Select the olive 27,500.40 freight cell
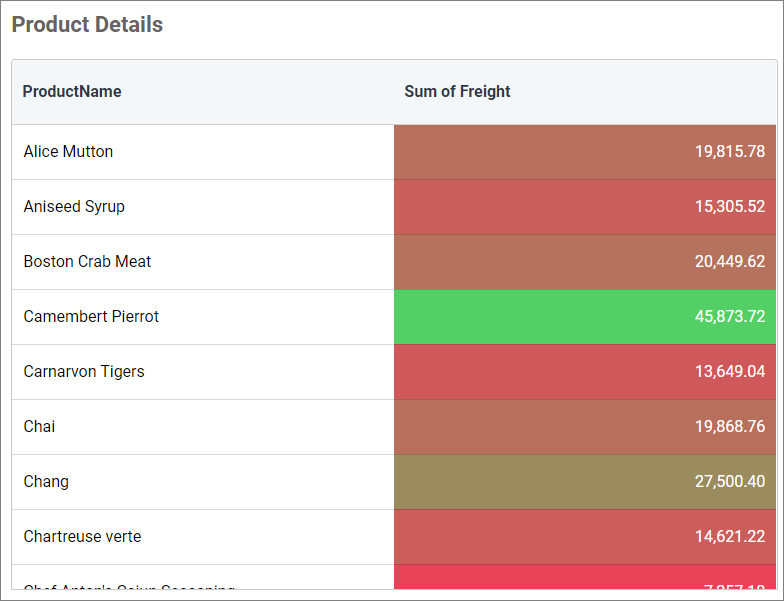Image resolution: width=784 pixels, height=601 pixels. coord(585,482)
